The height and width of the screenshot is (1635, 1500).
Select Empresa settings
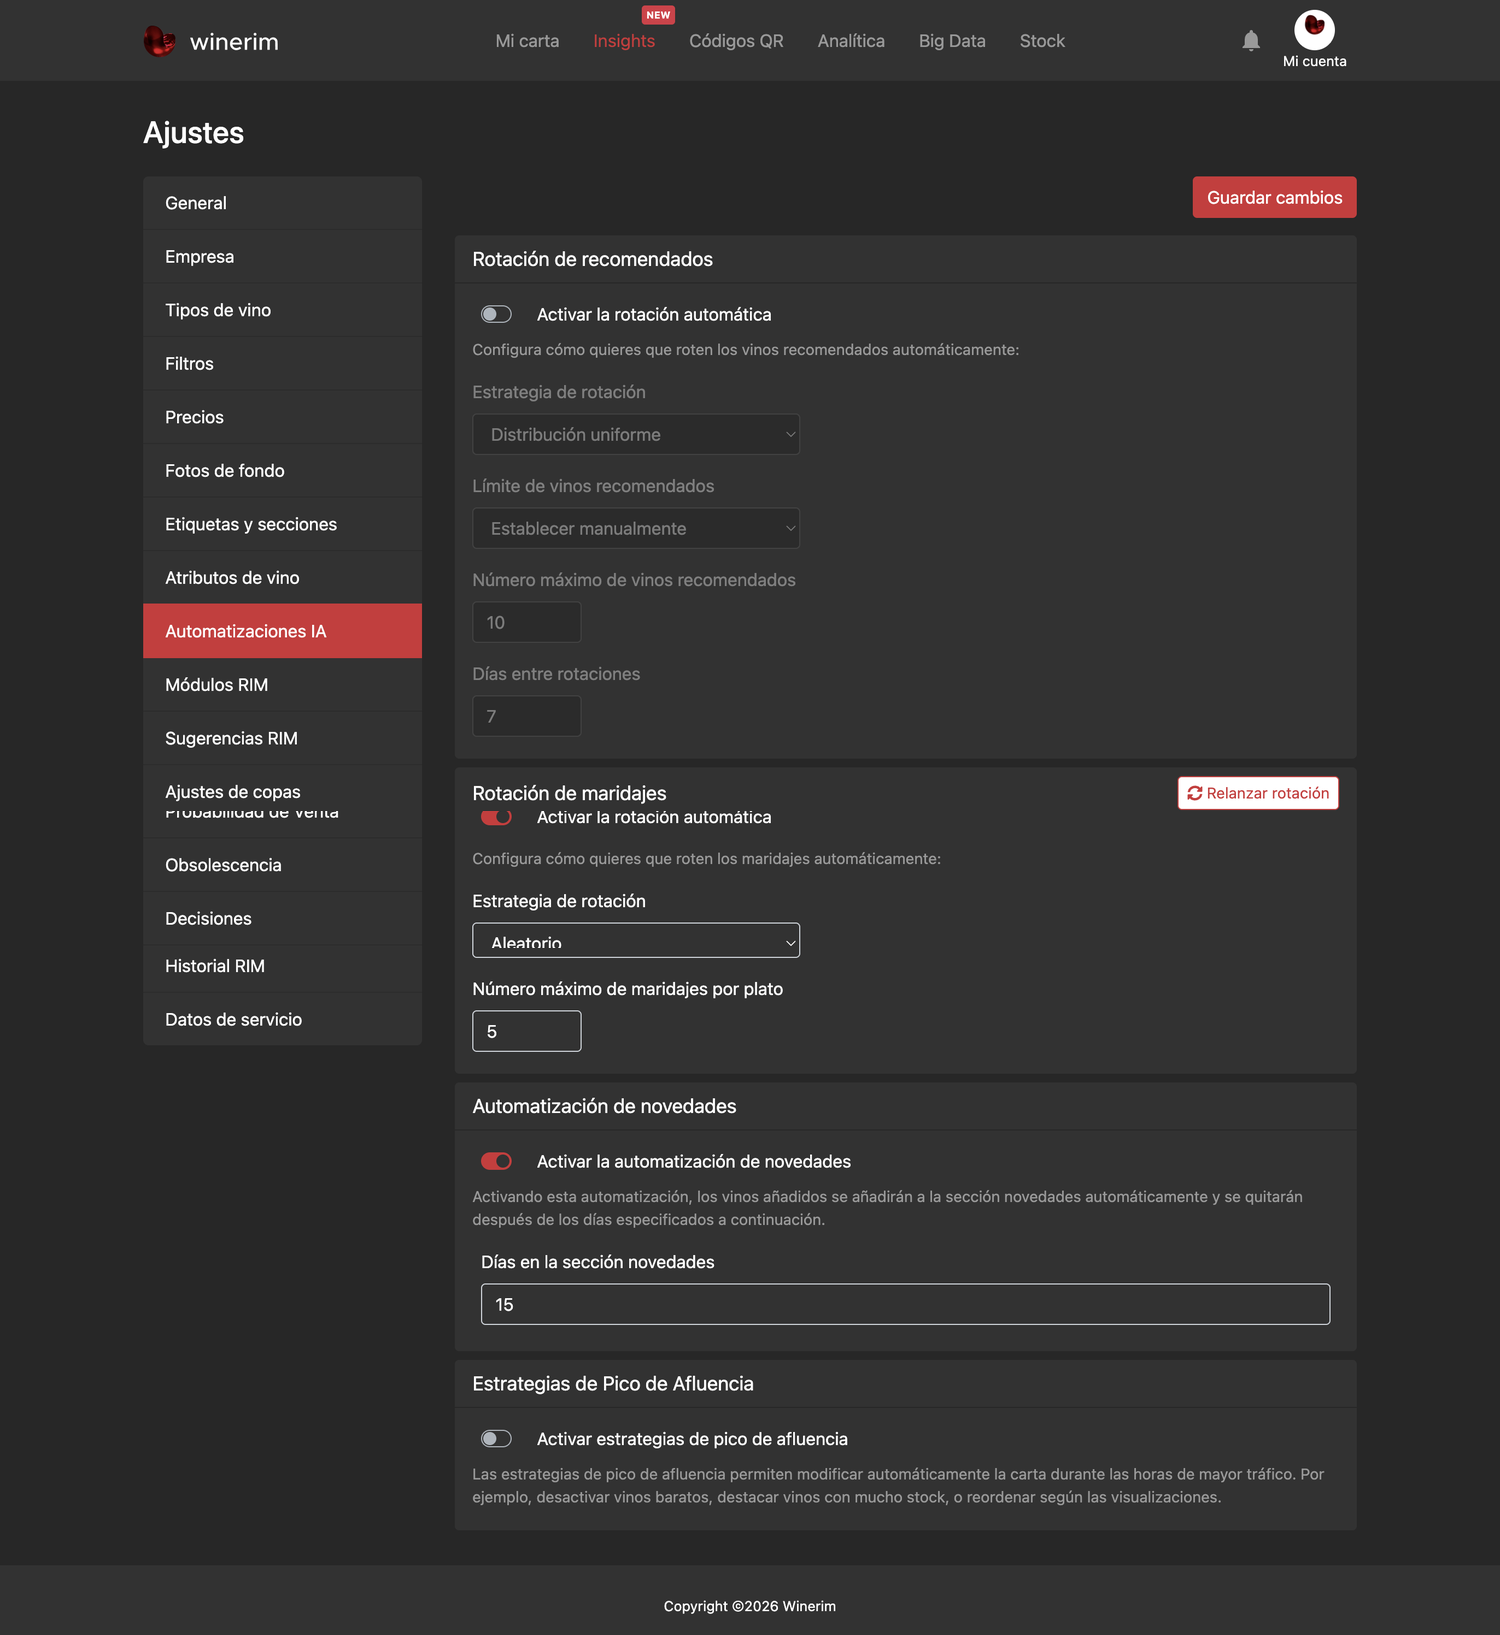click(282, 257)
